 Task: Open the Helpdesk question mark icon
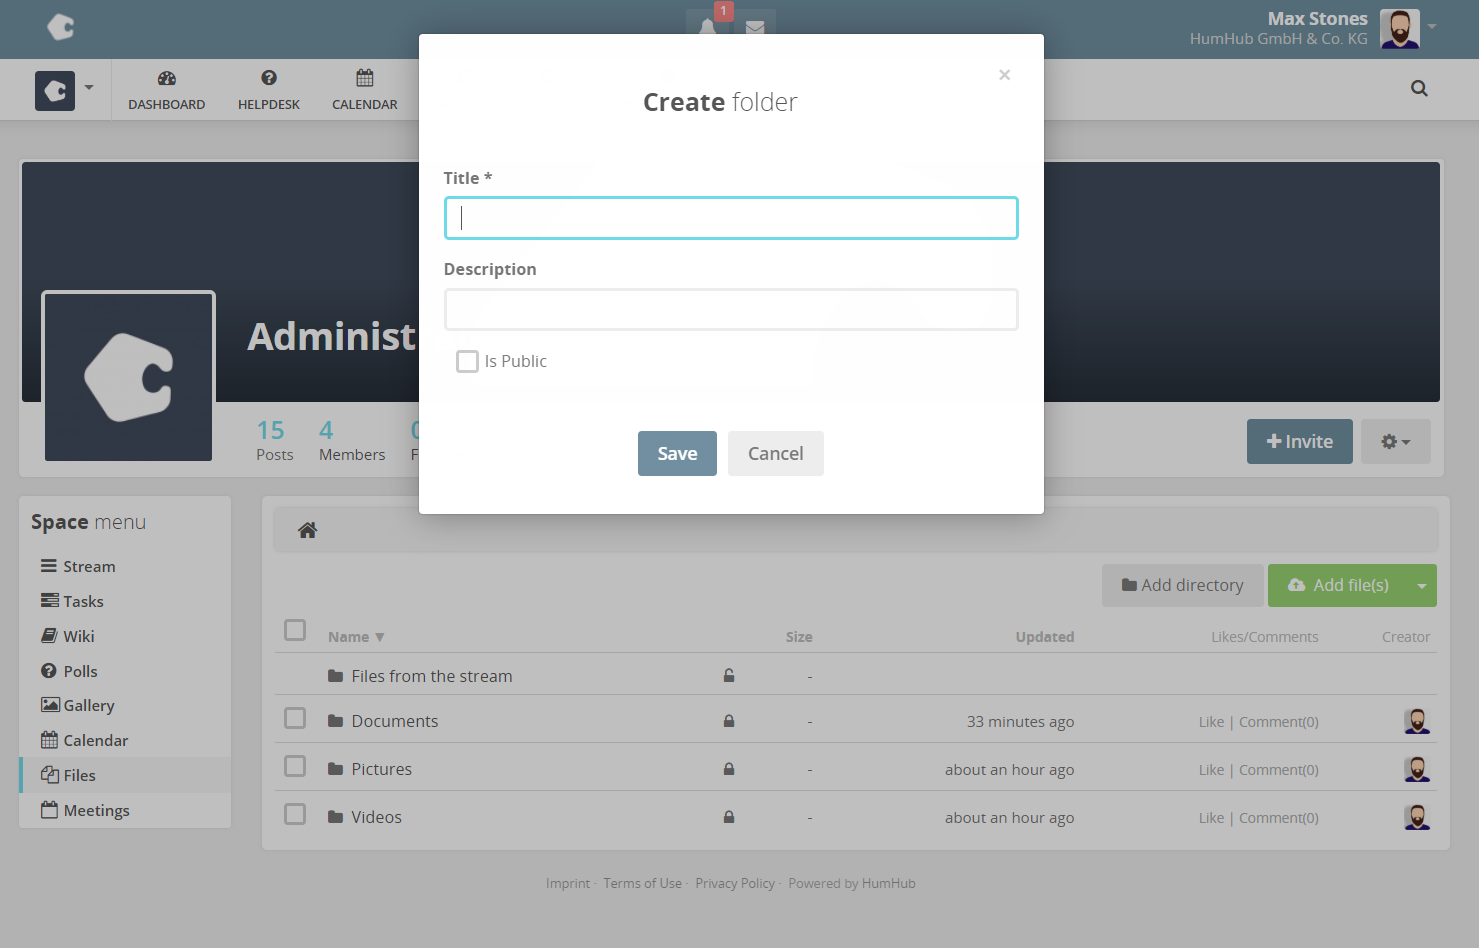pos(268,78)
